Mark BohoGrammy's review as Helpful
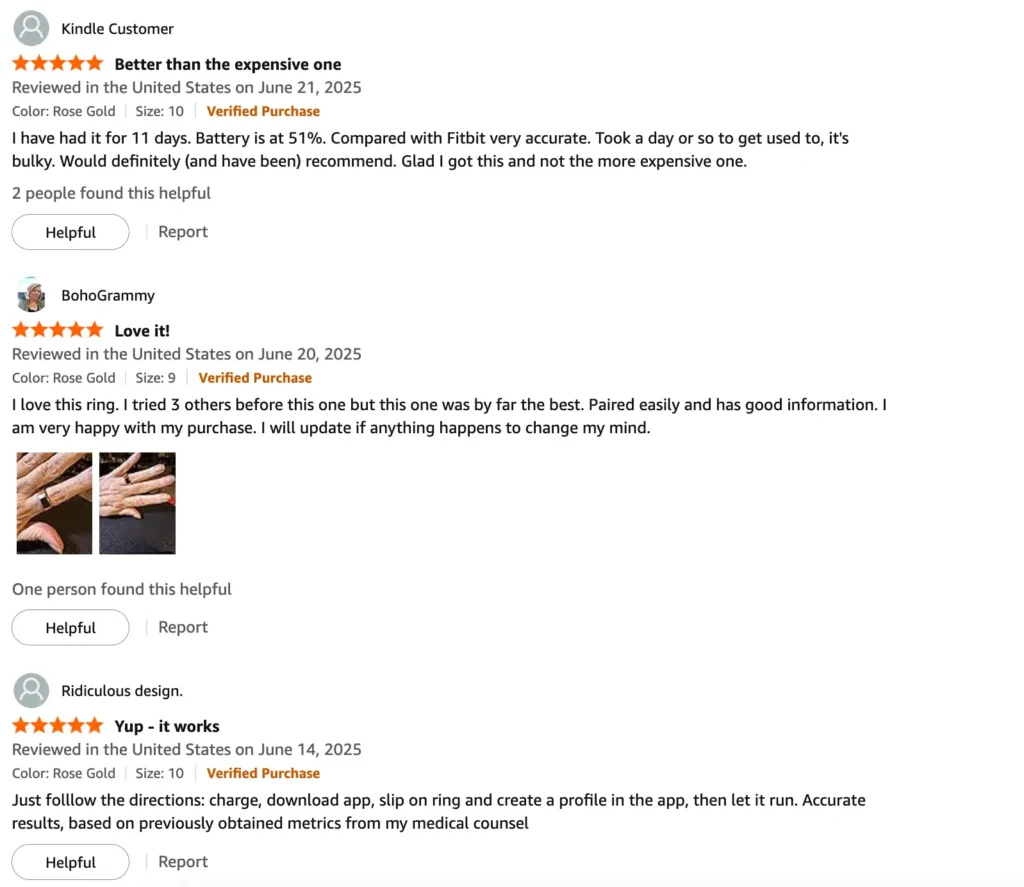The width and height of the screenshot is (1024, 887). coord(71,628)
